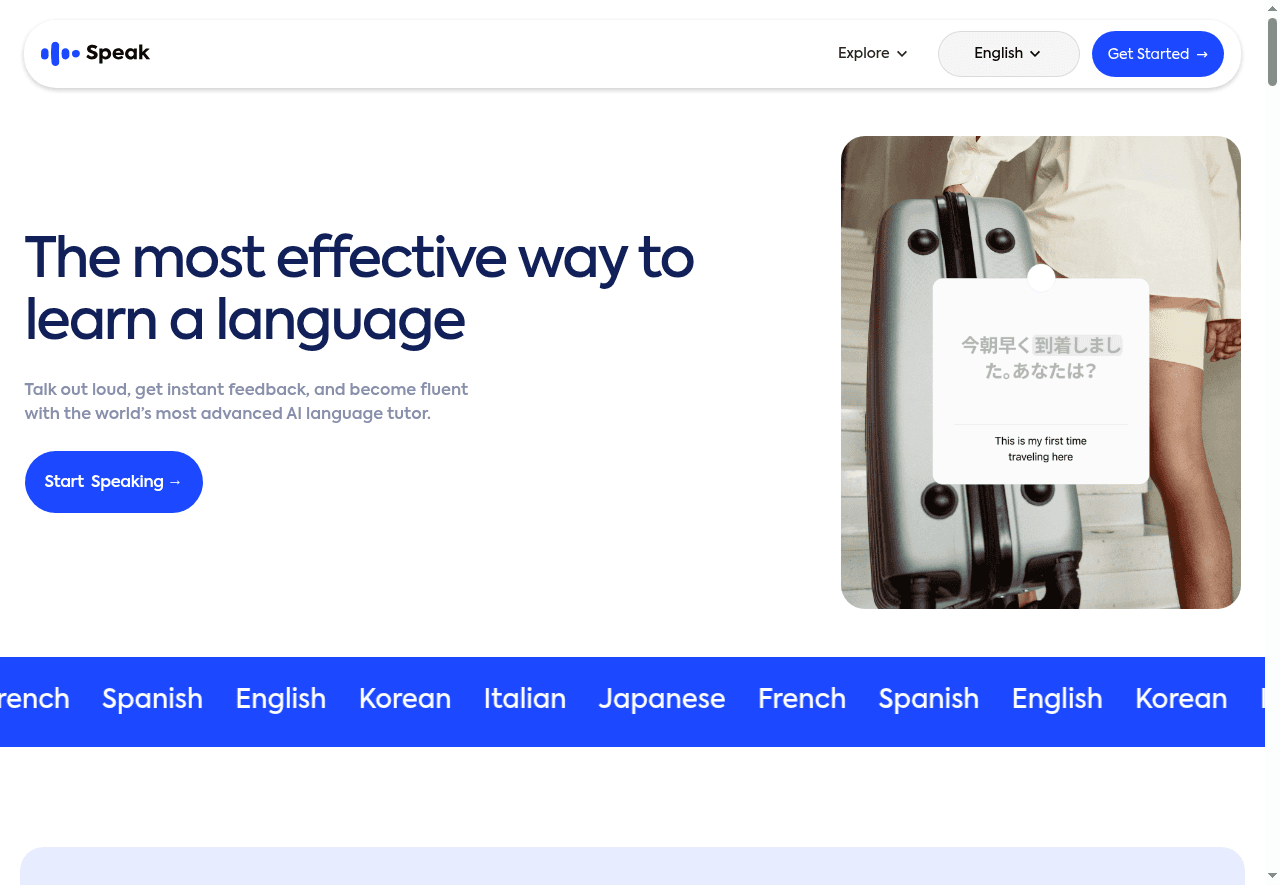The height and width of the screenshot is (885, 1280).
Task: Click French in the language marquee
Action: point(801,698)
